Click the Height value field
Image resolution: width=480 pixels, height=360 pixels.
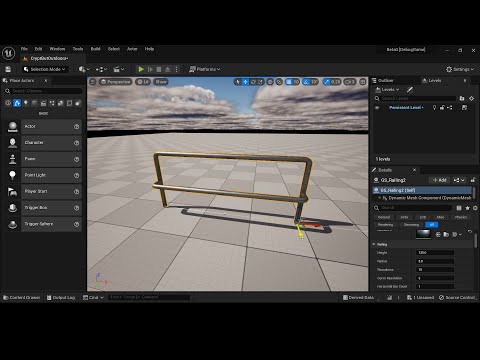[x=435, y=253]
